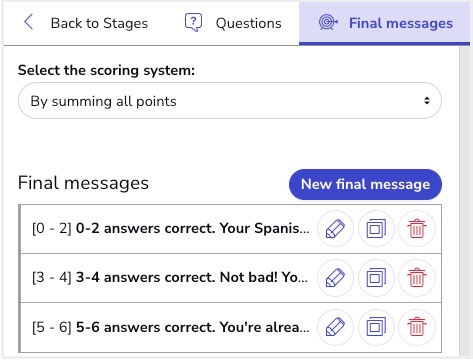Edit the 3-4 answers correct message
The width and height of the screenshot is (473, 360).
click(x=335, y=278)
